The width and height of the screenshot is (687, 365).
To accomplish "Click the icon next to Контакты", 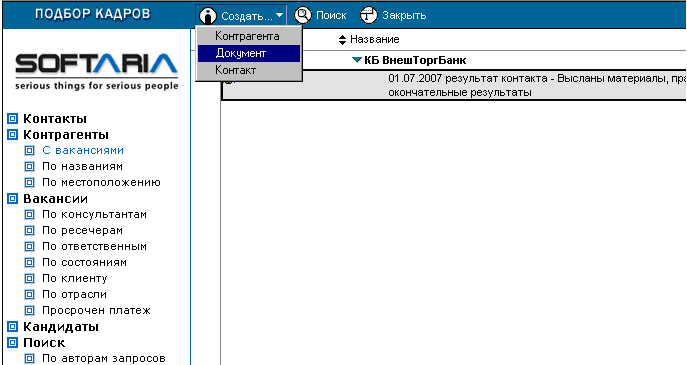I will (x=13, y=119).
